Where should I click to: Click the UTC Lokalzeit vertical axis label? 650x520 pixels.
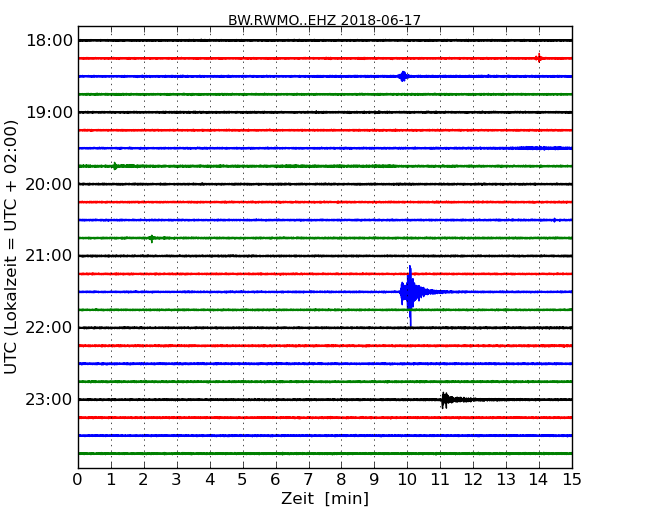[11, 247]
